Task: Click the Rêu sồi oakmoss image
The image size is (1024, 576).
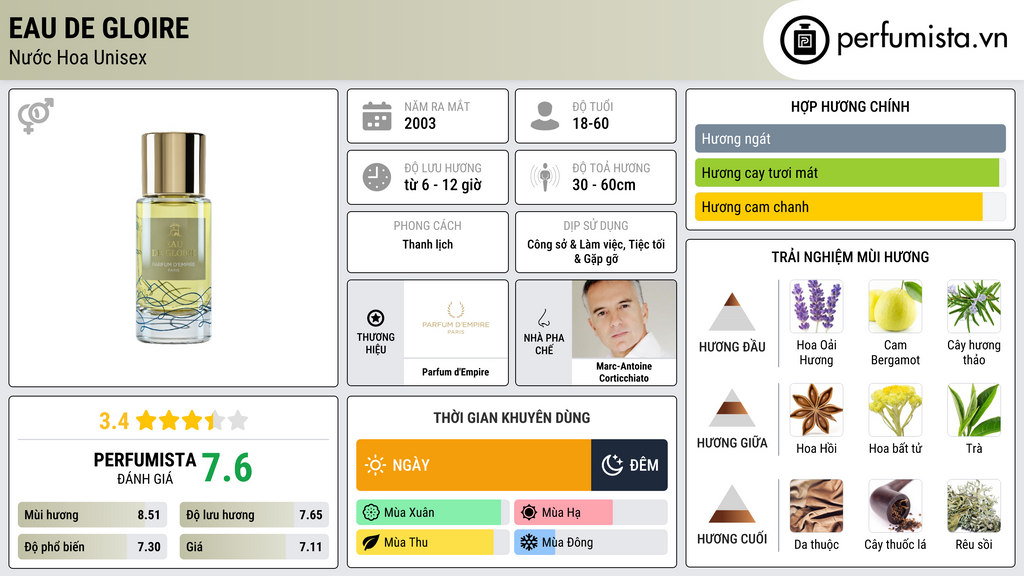Action: (974, 505)
